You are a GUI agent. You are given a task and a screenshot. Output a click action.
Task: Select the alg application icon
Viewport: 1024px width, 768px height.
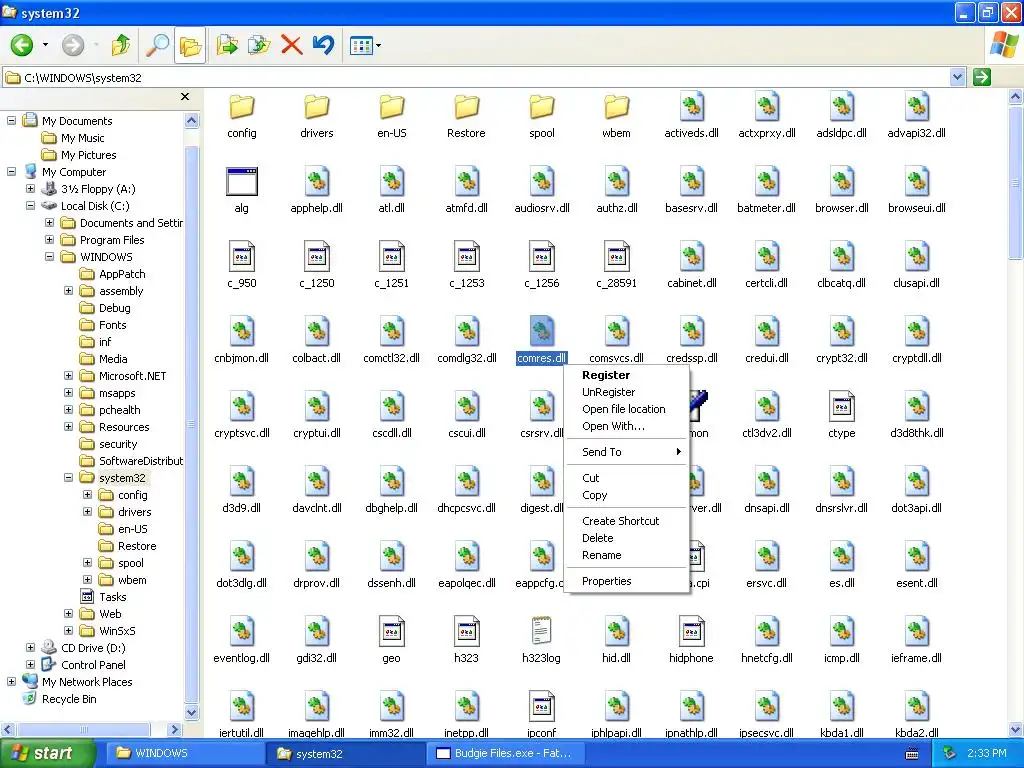(x=242, y=182)
